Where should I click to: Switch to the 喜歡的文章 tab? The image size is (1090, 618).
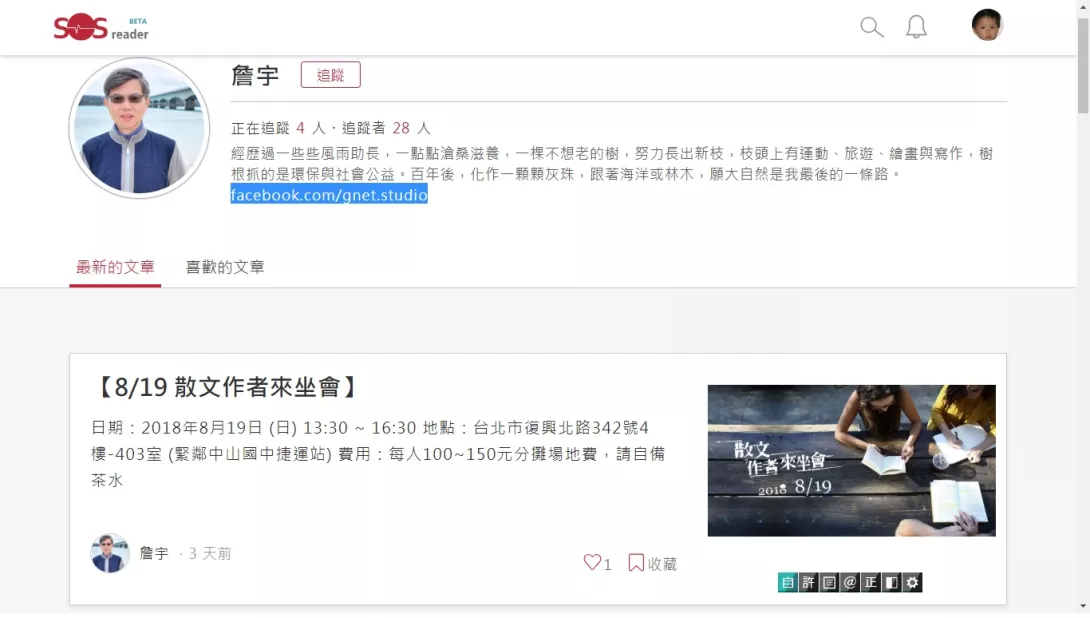click(225, 267)
